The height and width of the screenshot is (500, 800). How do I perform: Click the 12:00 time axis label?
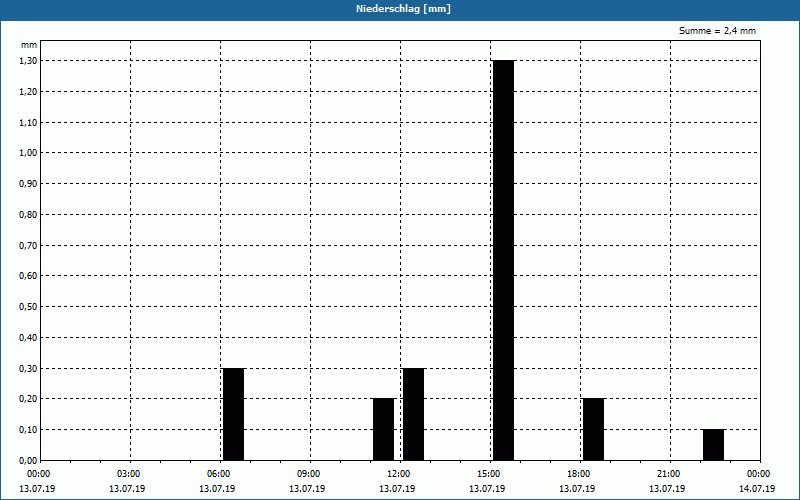(x=398, y=474)
